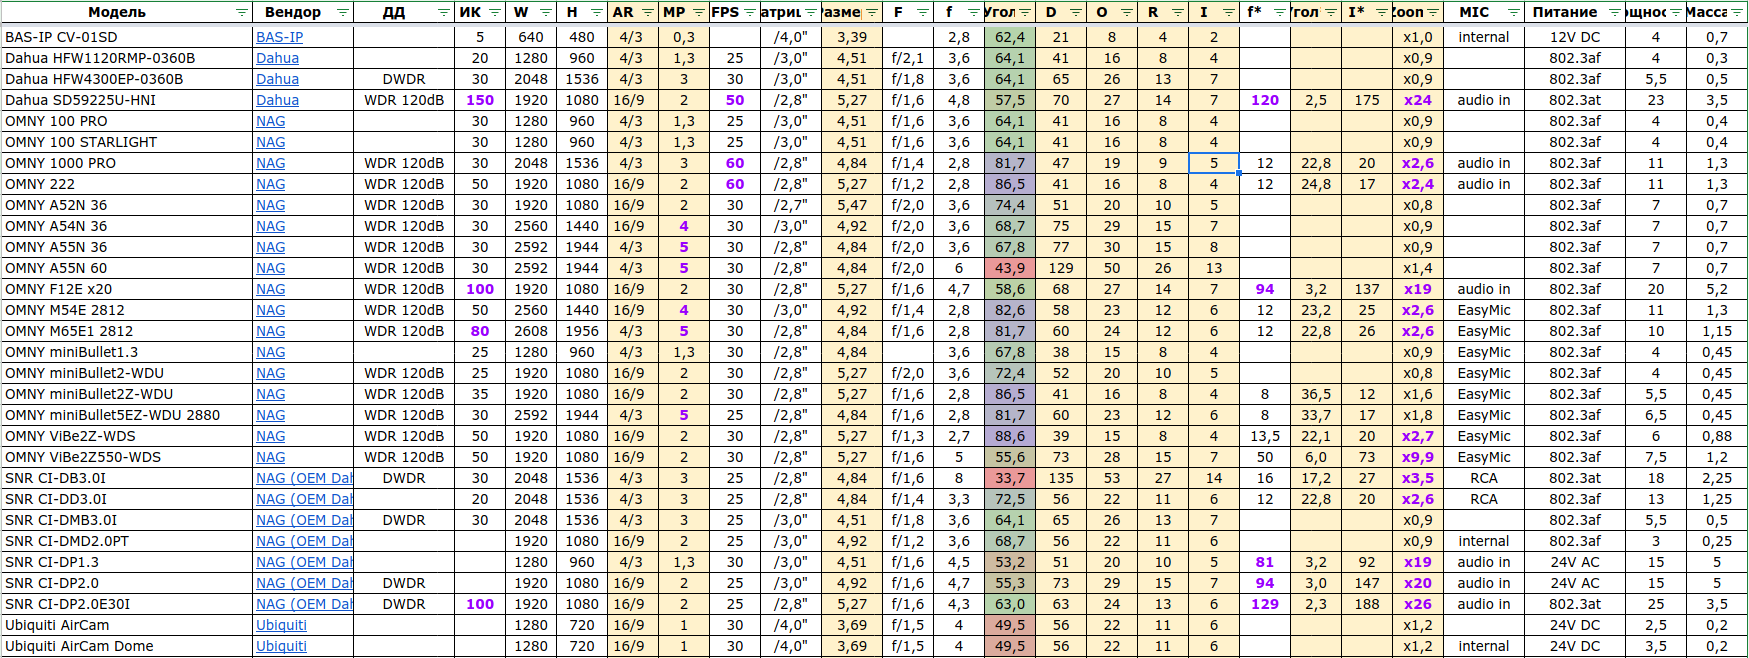Open NAG (OEM Dahua) link for SNR CI-DB3.0I
The image size is (1749, 658).
[x=304, y=478]
